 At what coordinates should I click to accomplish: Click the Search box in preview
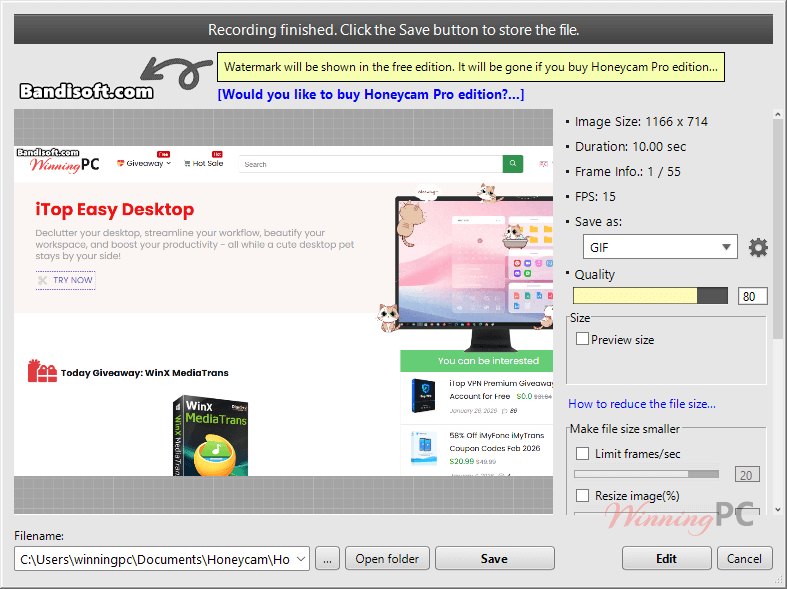point(371,164)
